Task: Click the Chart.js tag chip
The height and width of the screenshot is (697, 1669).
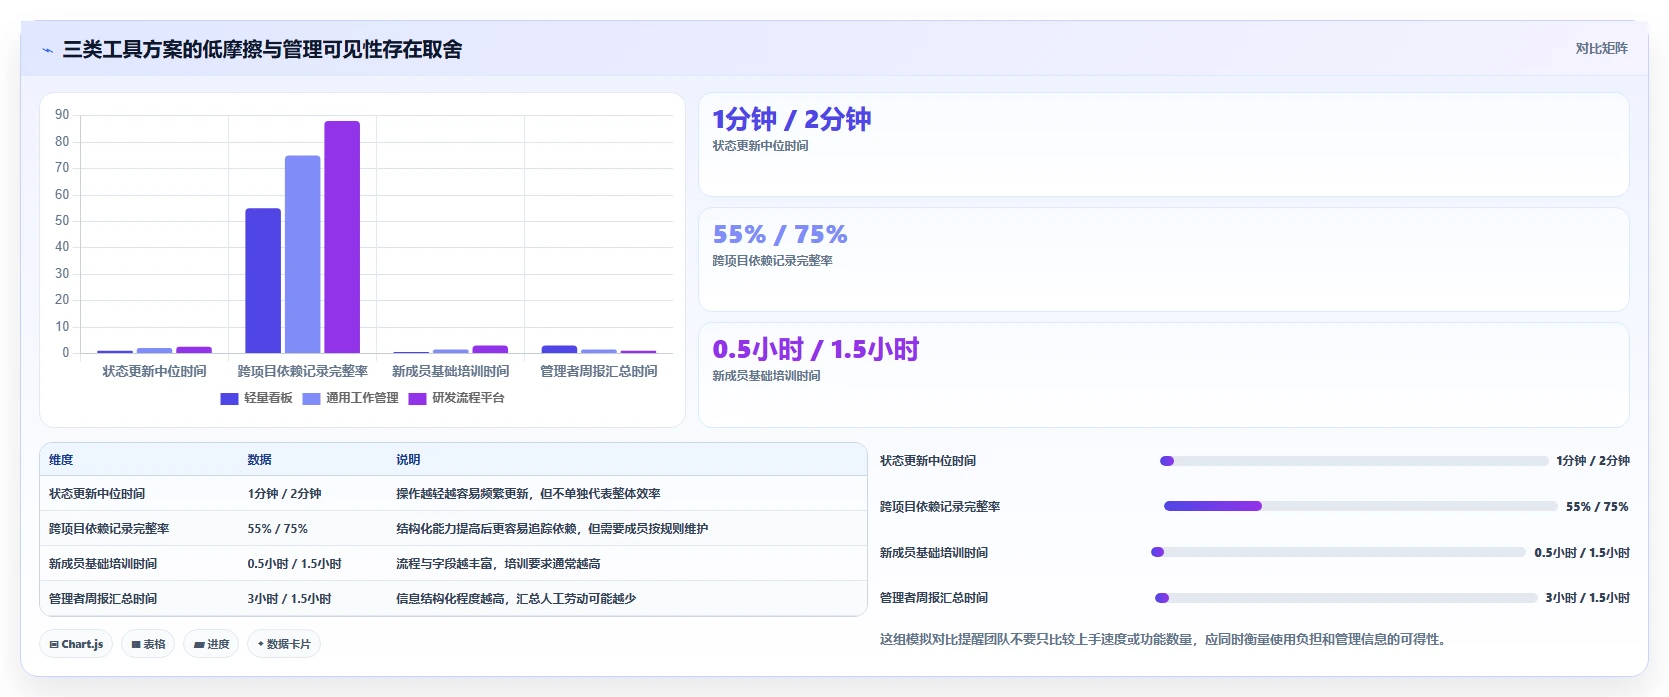Action: coord(76,644)
